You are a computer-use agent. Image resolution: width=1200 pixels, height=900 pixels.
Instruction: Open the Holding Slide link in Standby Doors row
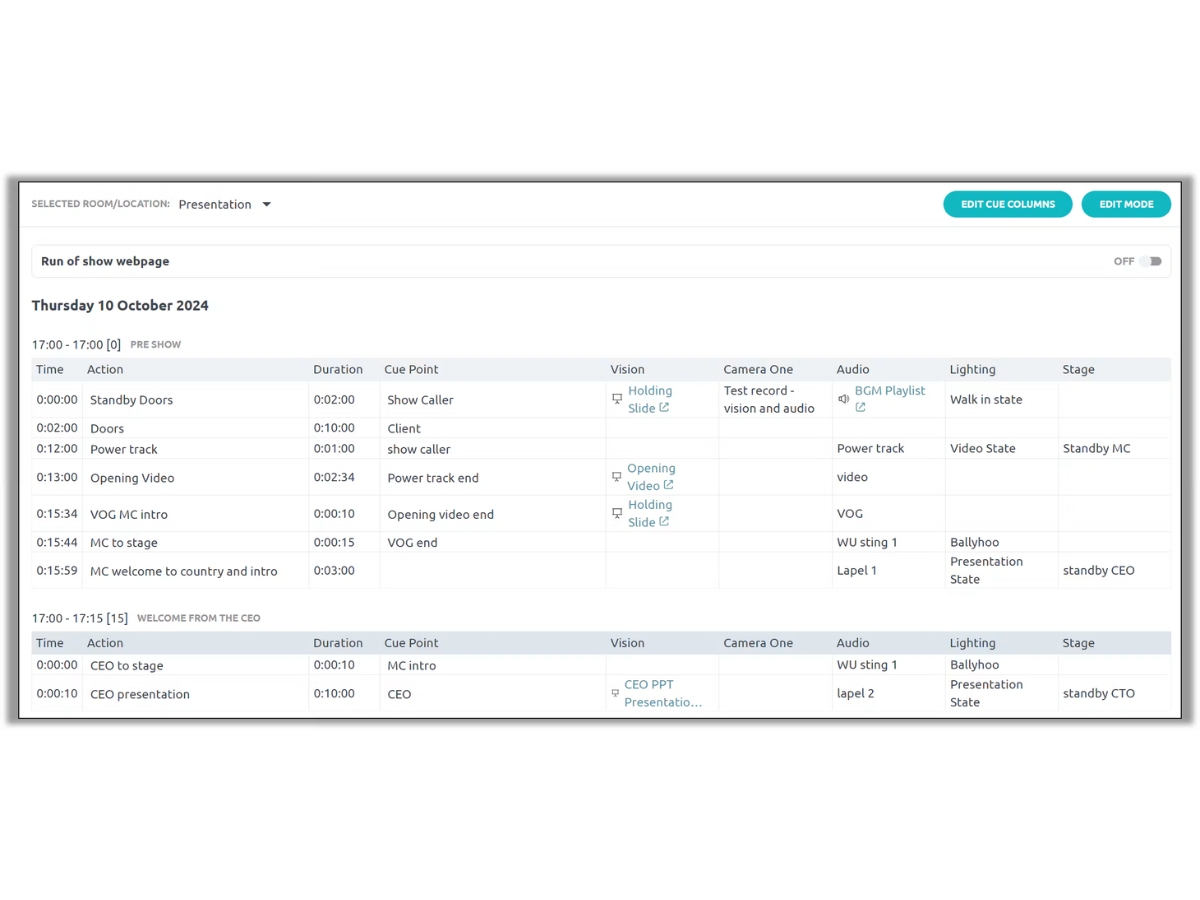[650, 399]
